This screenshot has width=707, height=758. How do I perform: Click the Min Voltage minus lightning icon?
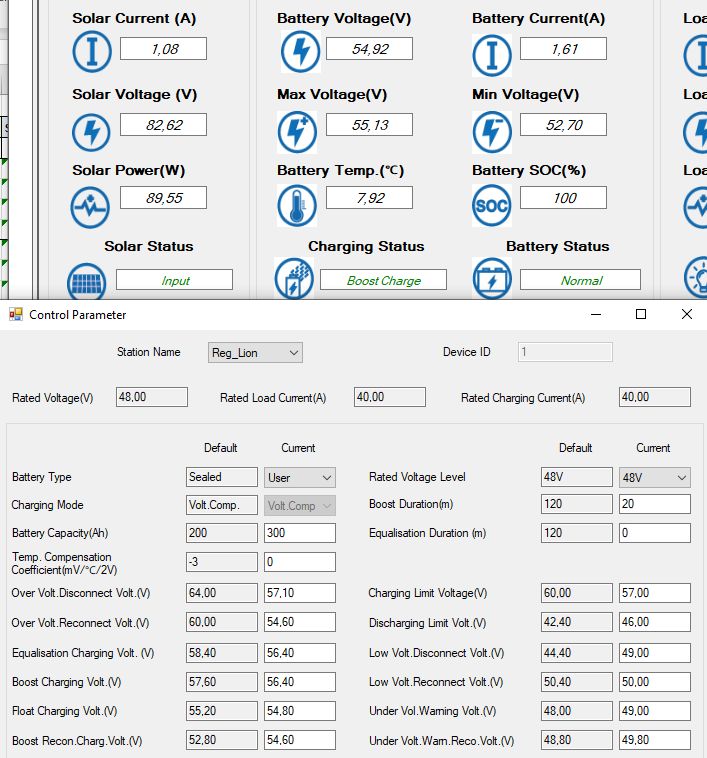pyautogui.click(x=491, y=132)
